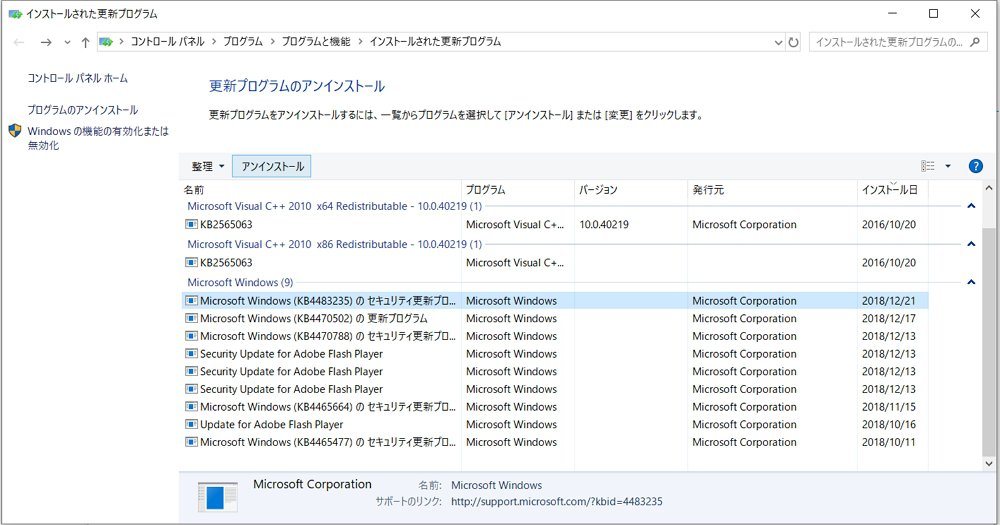This screenshot has height=525, width=1000.
Task: Click プログラム in breadcrumb path
Action: pyautogui.click(x=243, y=41)
